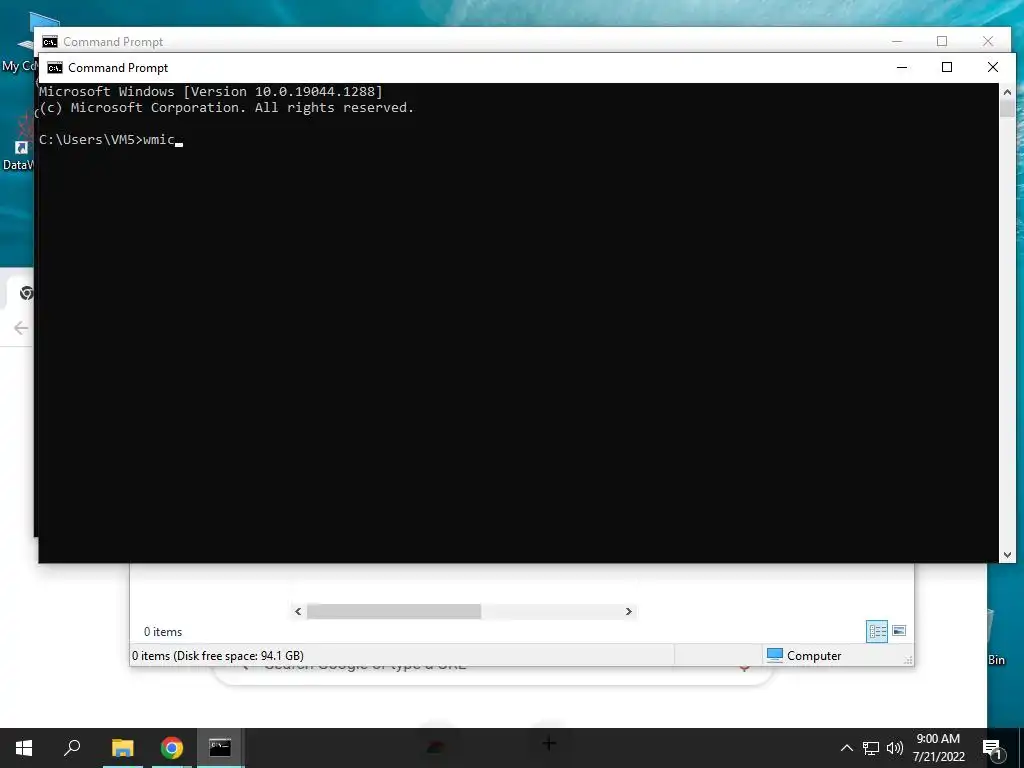Screen dimensions: 1024x768
Task: Click the Recycle Bin desktop icon
Action: (996, 637)
